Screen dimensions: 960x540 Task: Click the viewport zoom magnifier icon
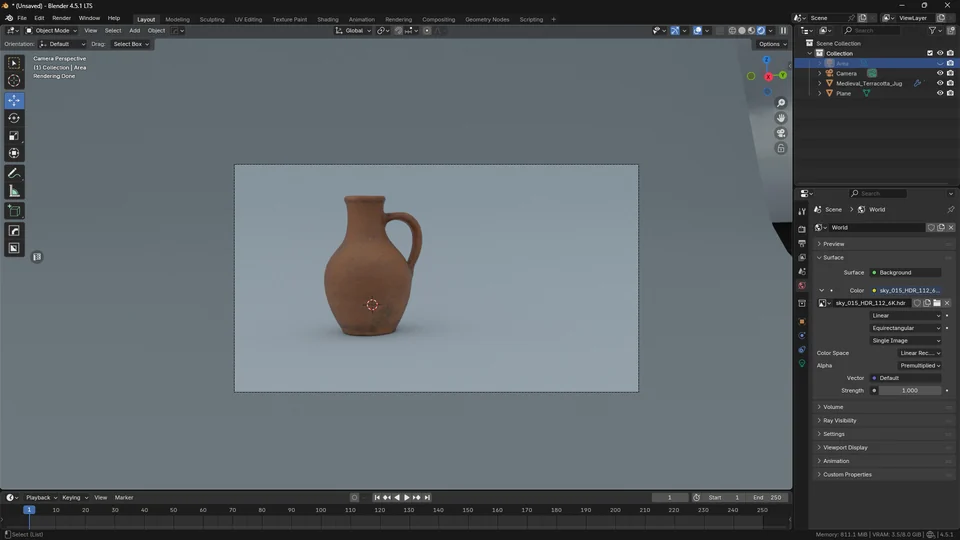pyautogui.click(x=781, y=103)
